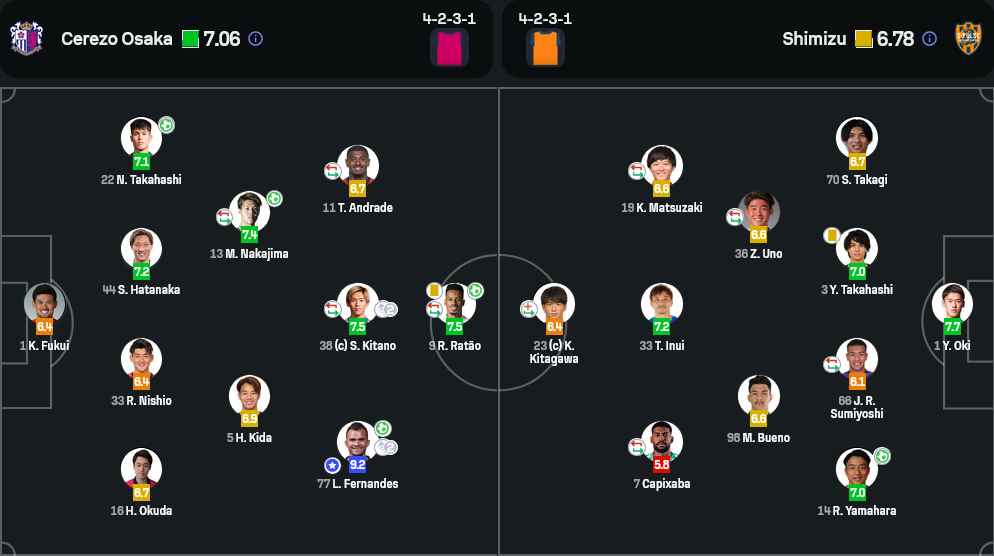Click the green square beside the 7.06 rating
The width and height of the screenshot is (994, 556).
[190, 39]
